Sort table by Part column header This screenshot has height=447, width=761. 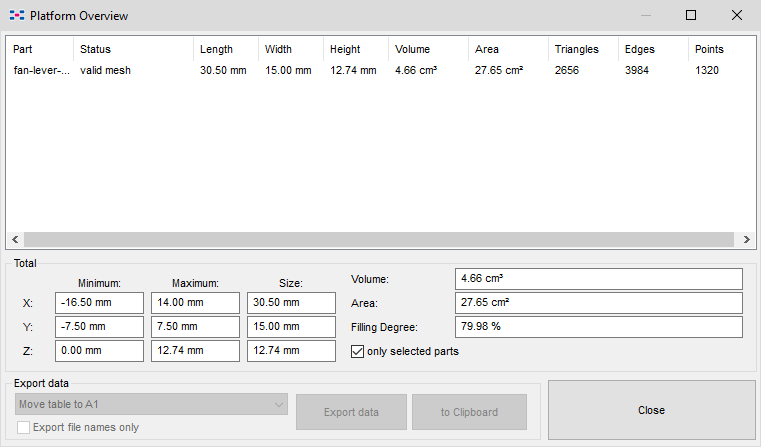coord(40,49)
